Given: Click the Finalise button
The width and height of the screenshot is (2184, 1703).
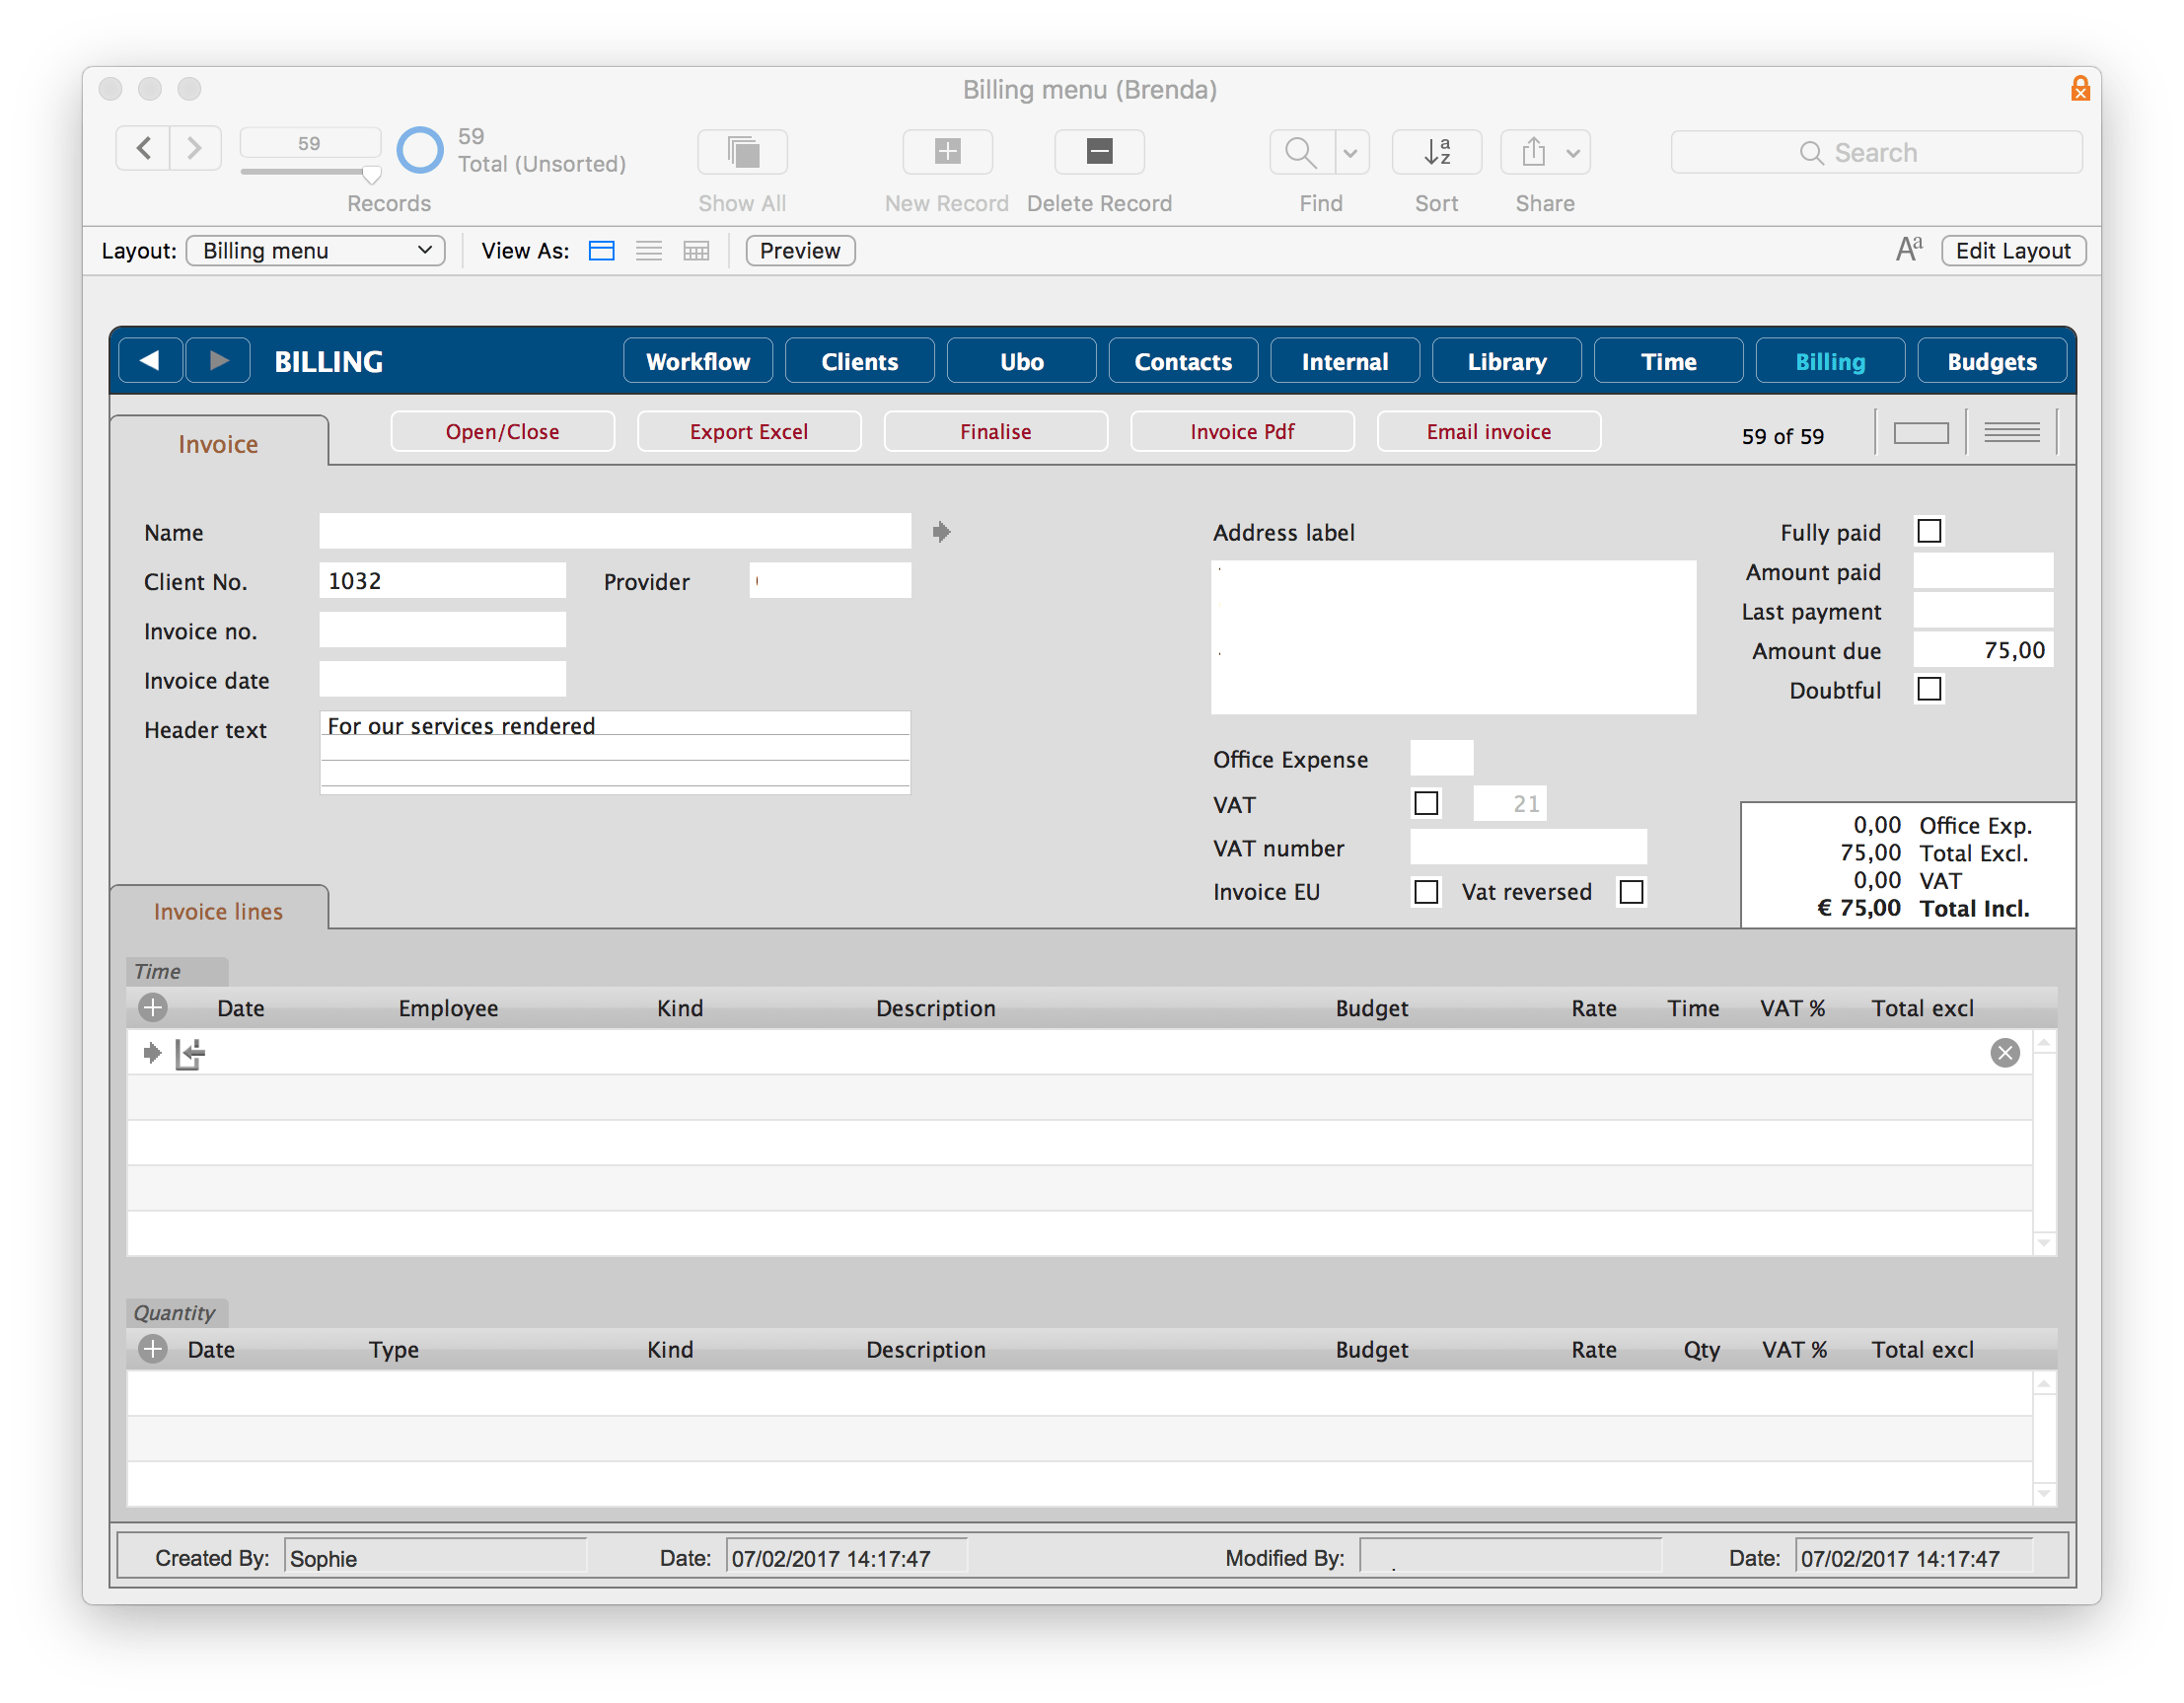Looking at the screenshot, I should pyautogui.click(x=995, y=431).
